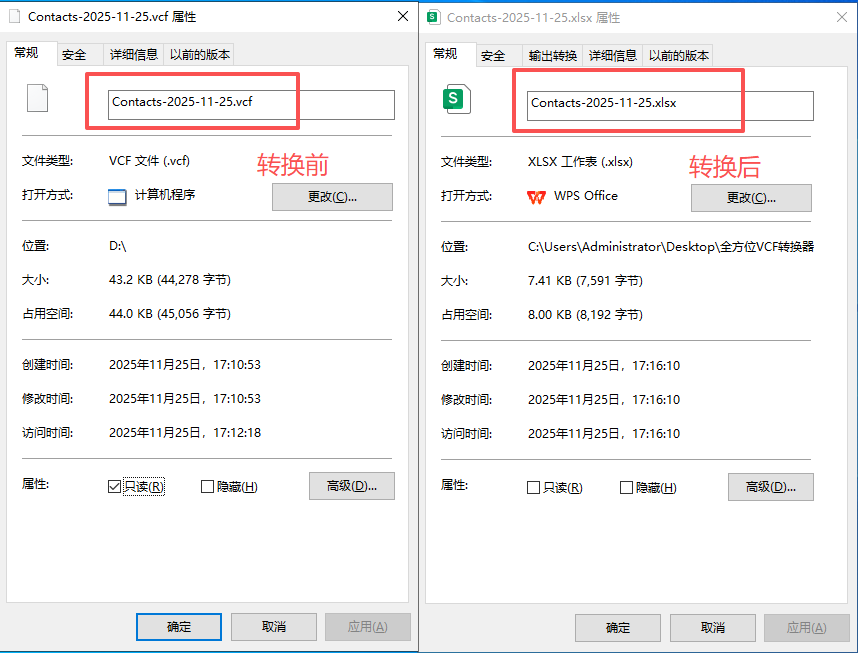Click the green XLSX spreadsheet file icon

click(457, 98)
